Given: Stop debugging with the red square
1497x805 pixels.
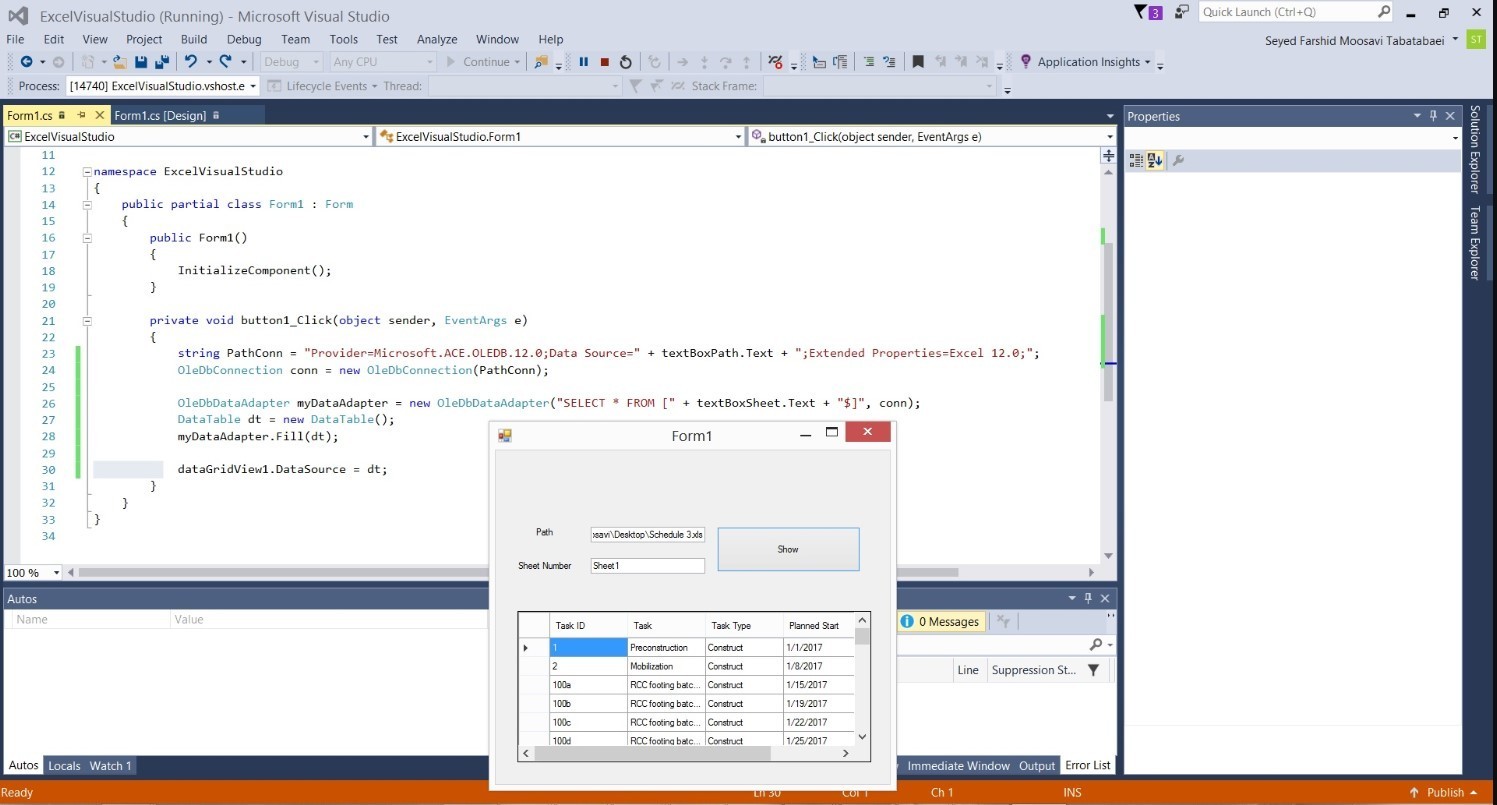Looking at the screenshot, I should (x=605, y=62).
